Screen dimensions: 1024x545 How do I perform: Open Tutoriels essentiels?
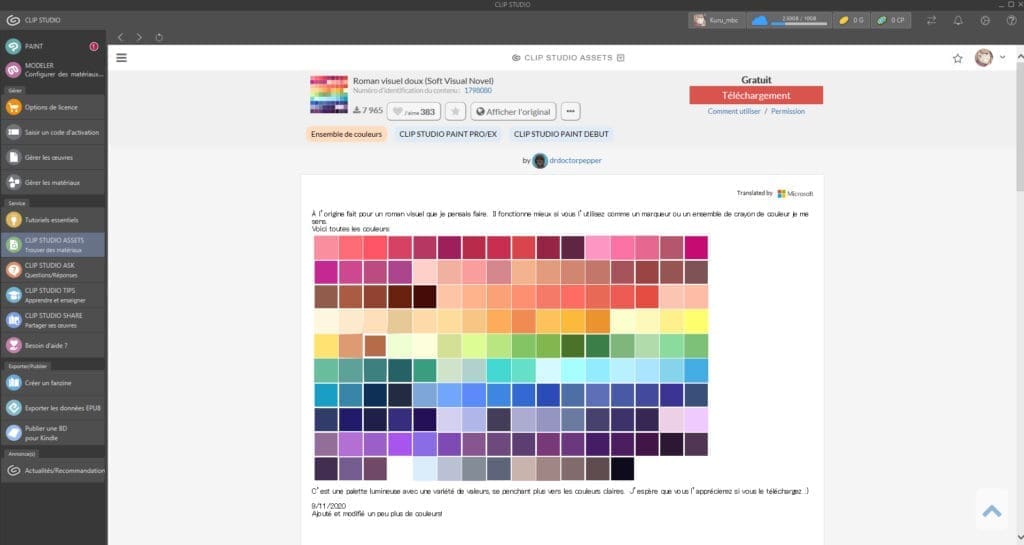[52, 220]
